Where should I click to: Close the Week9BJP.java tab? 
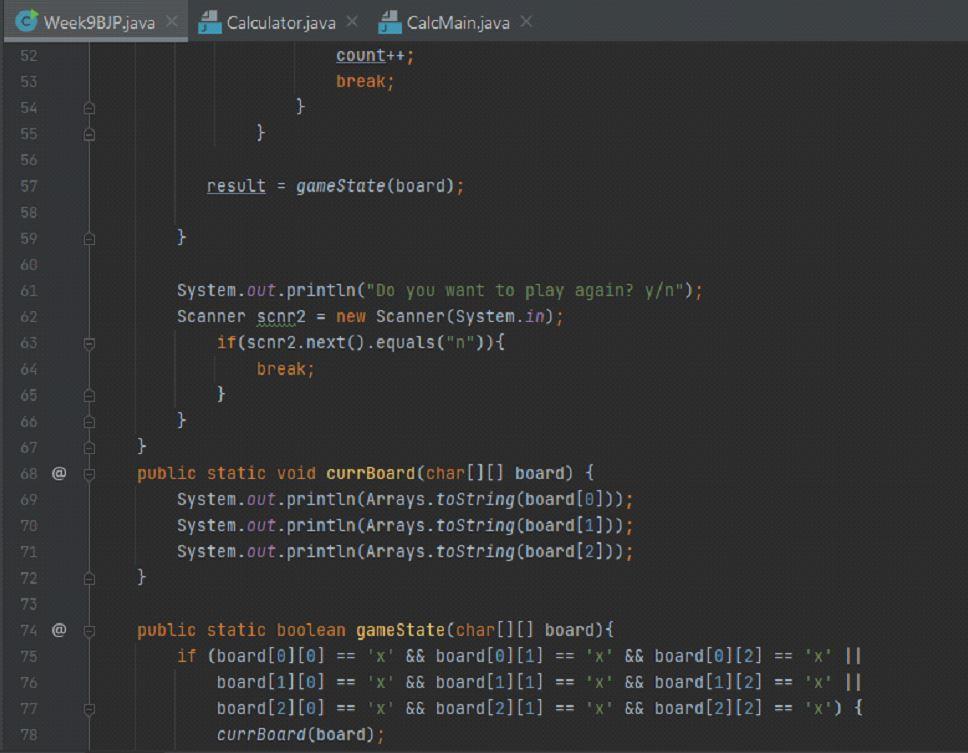pyautogui.click(x=172, y=22)
